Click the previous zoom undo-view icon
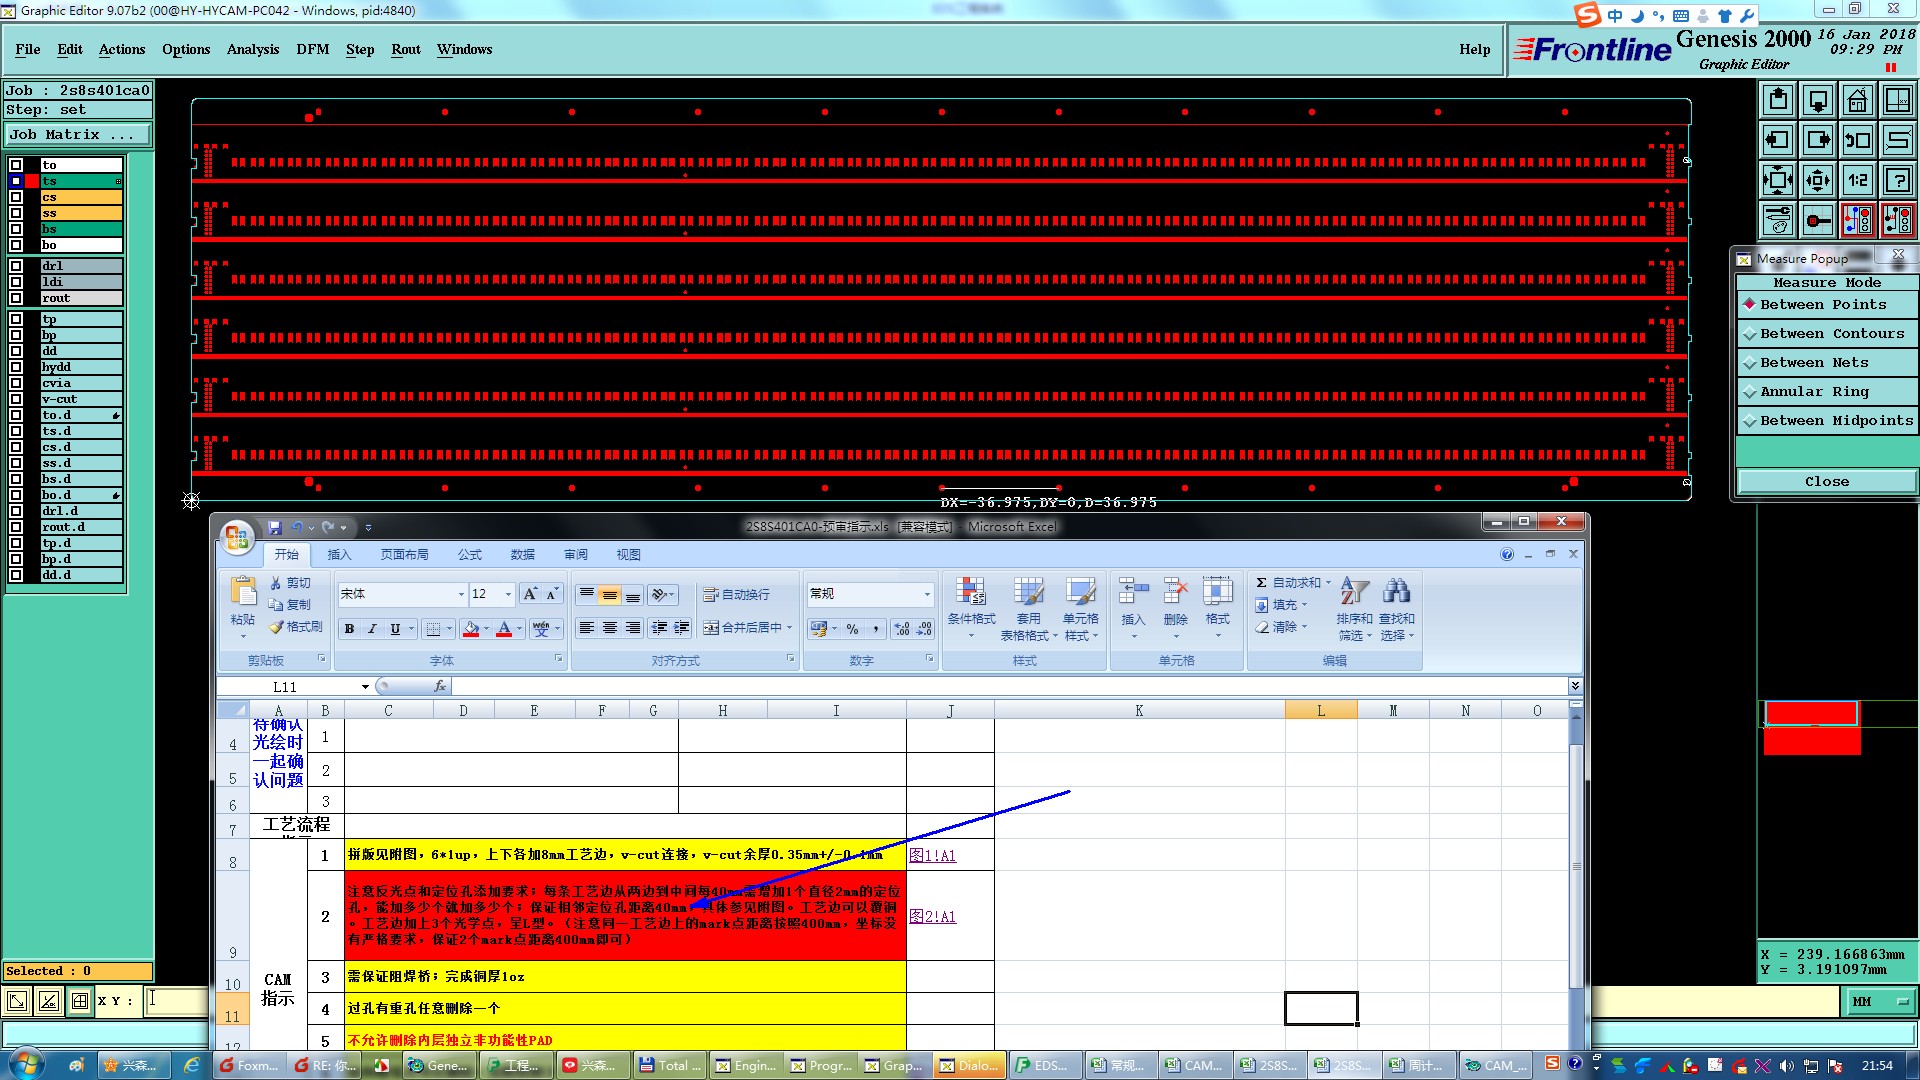This screenshot has height=1080, width=1920. point(1857,140)
